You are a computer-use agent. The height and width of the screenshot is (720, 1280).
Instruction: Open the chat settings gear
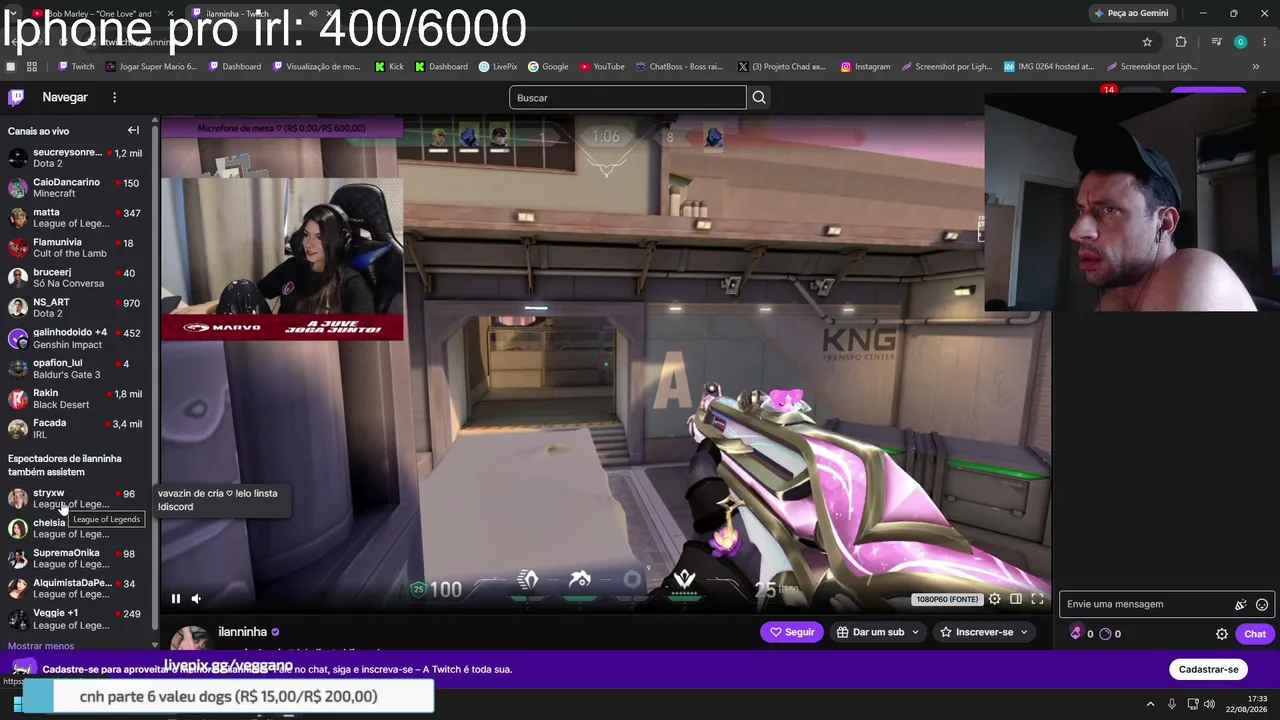(x=1221, y=634)
